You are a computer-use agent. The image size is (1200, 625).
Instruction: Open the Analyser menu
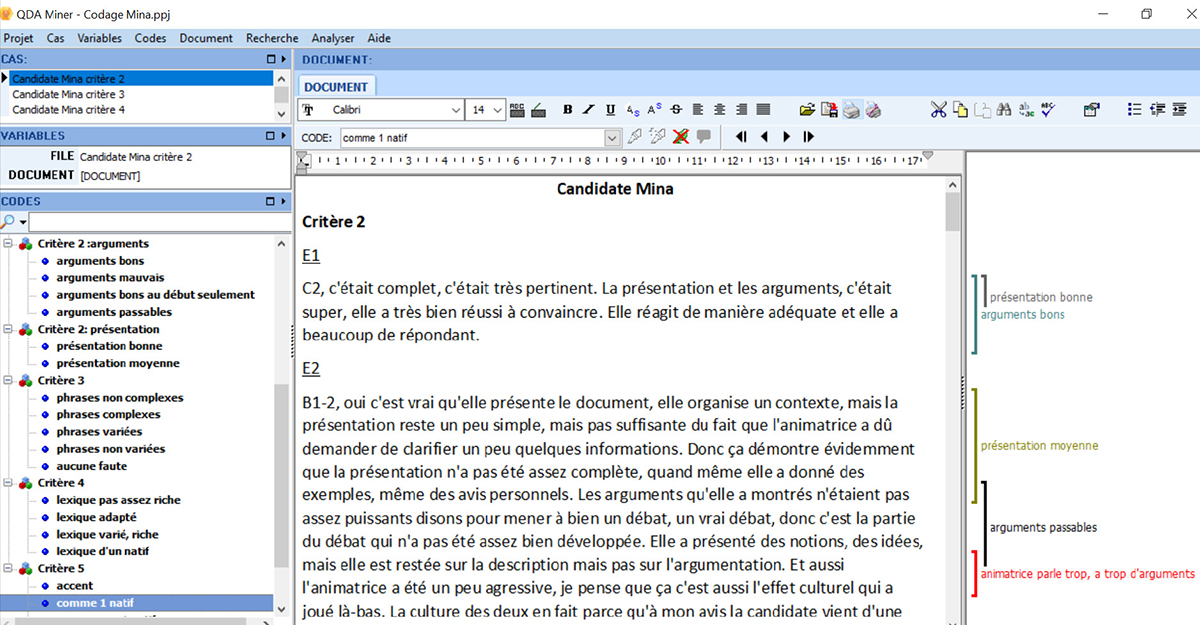pos(333,38)
